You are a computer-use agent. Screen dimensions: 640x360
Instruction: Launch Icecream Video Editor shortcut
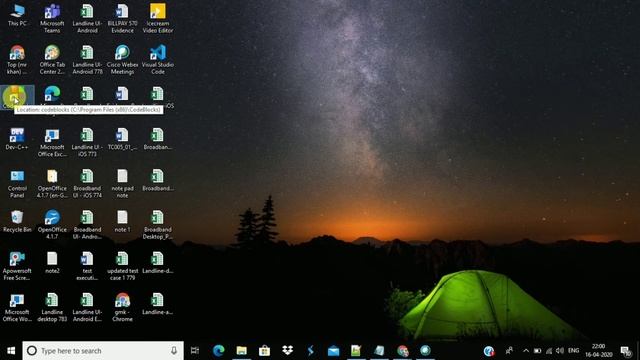[158, 18]
